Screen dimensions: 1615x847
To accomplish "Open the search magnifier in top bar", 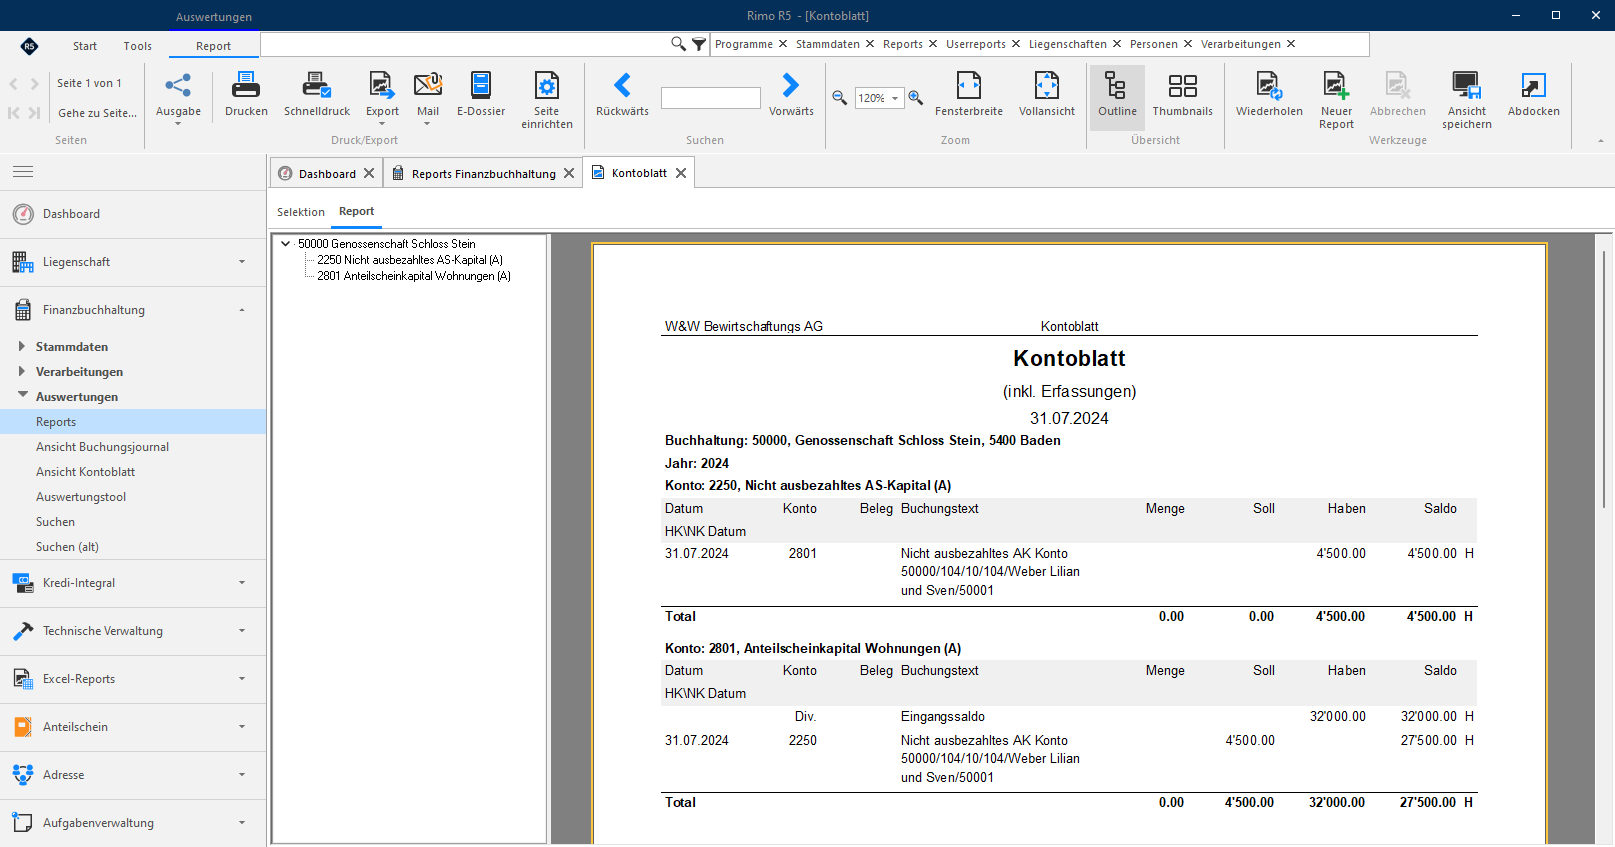I will [678, 44].
